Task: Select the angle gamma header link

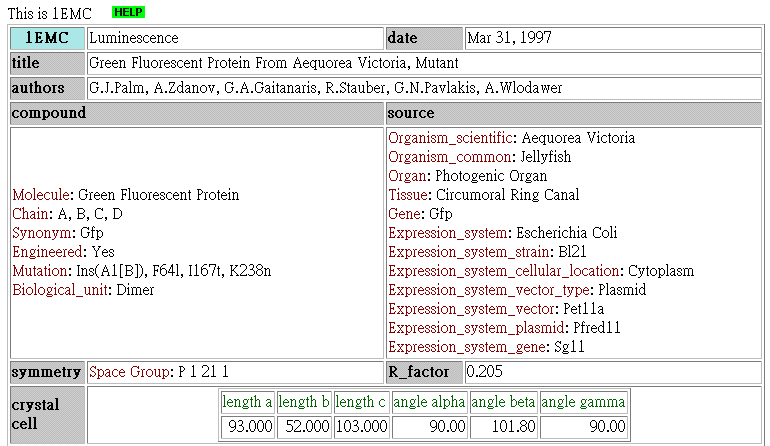Action: (583, 402)
